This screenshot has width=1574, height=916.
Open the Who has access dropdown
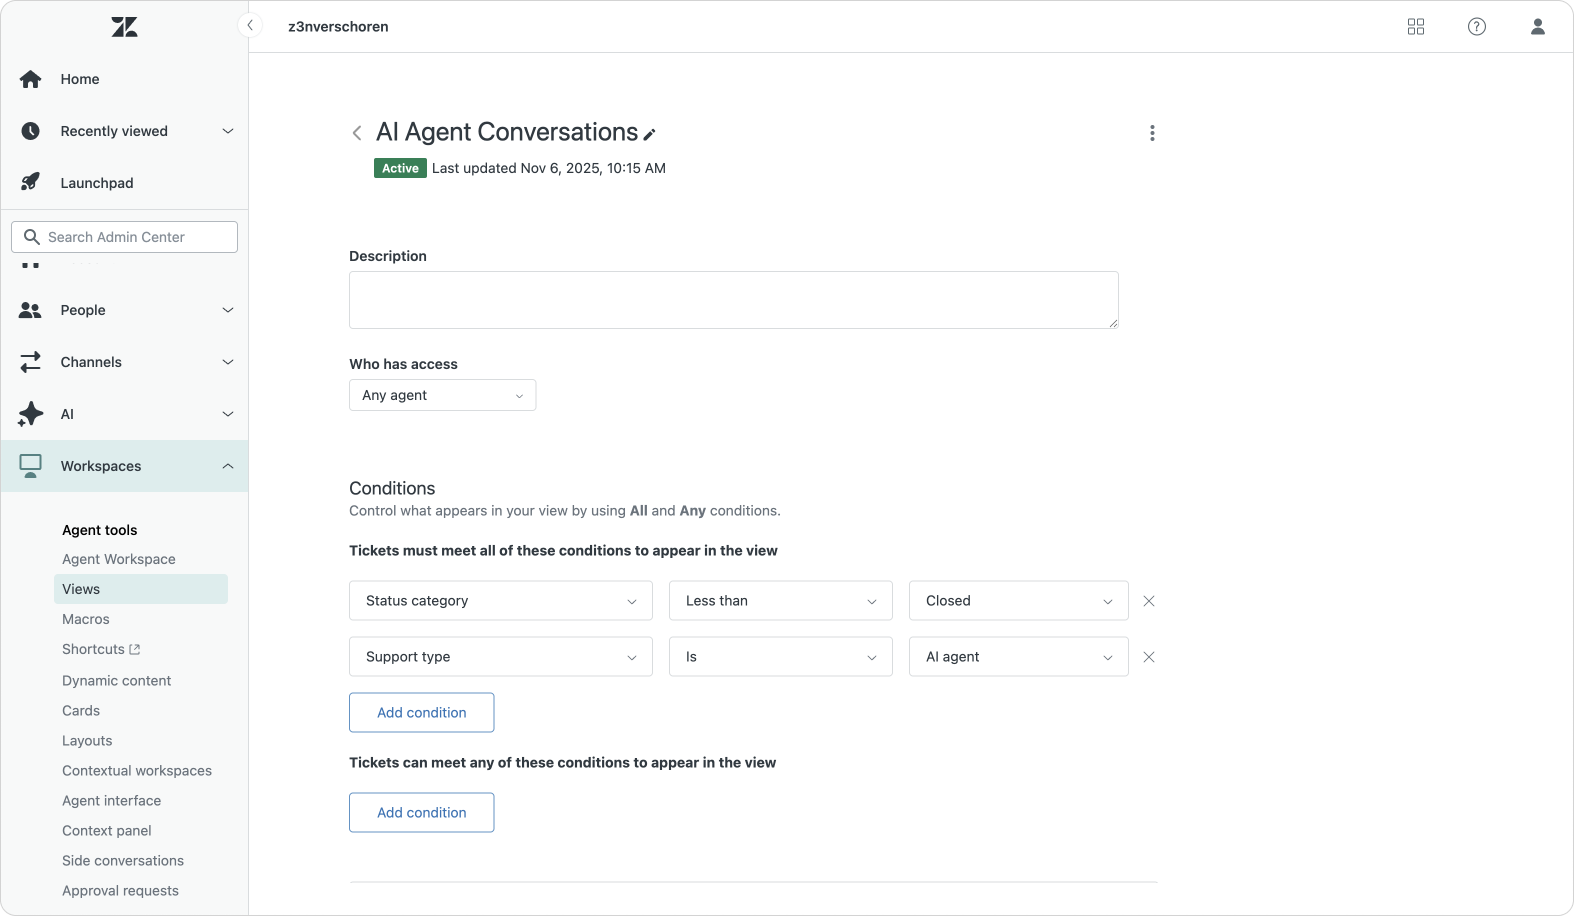click(x=442, y=395)
